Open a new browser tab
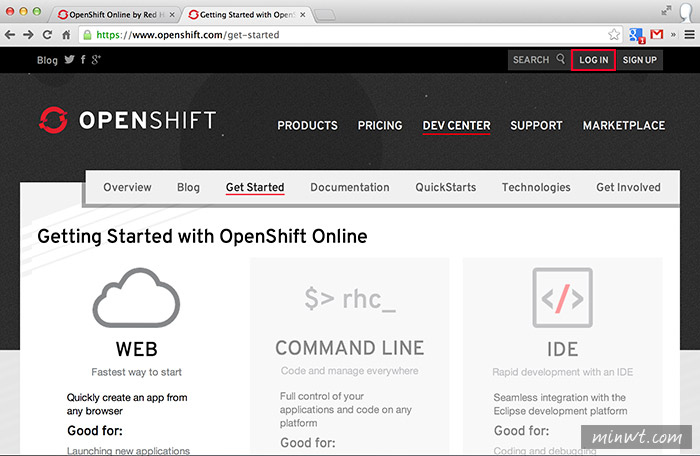The height and width of the screenshot is (456, 700). coord(325,16)
